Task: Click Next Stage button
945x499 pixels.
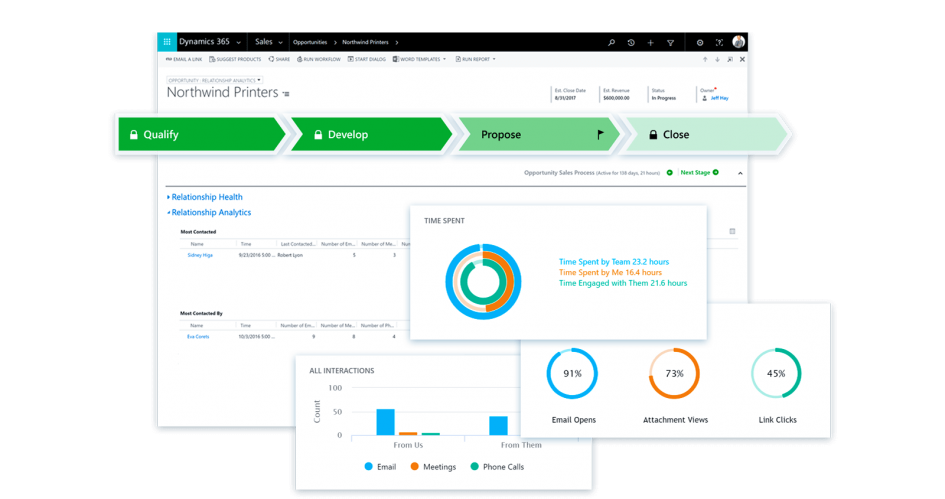Action: click(x=699, y=173)
